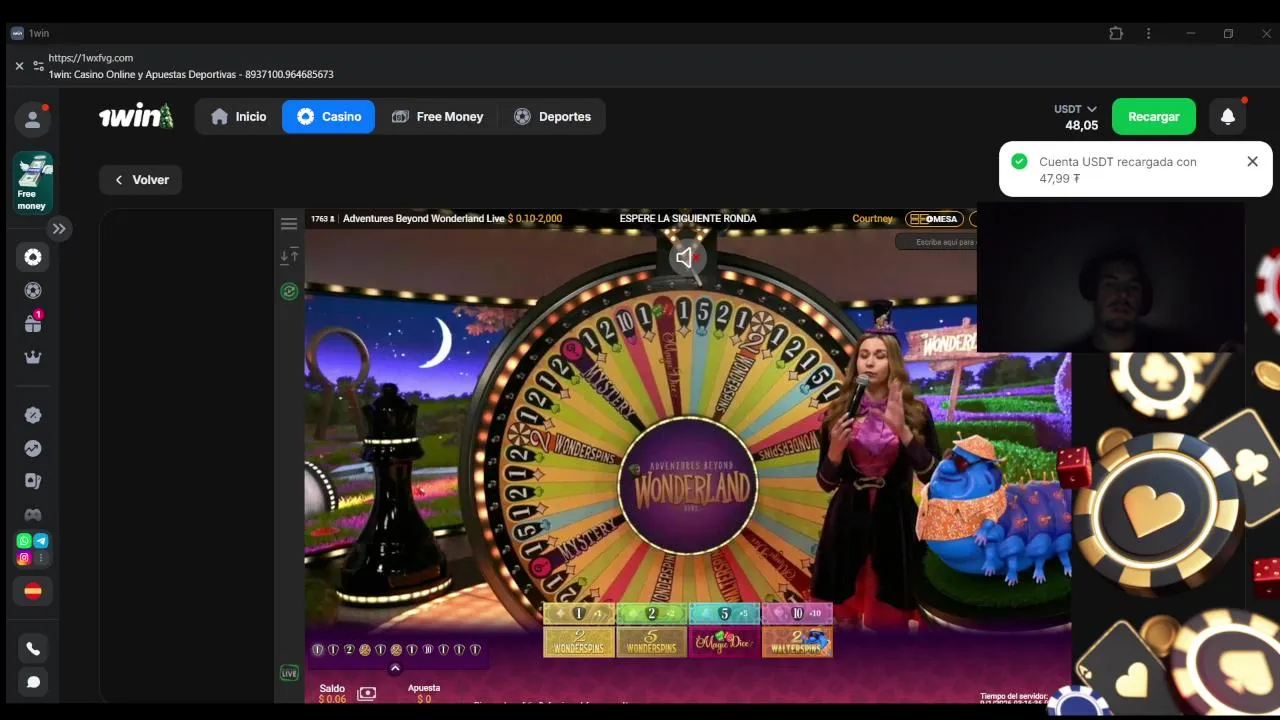Click the dealer name Courtney
Viewport: 1280px width, 720px height.
(x=872, y=218)
